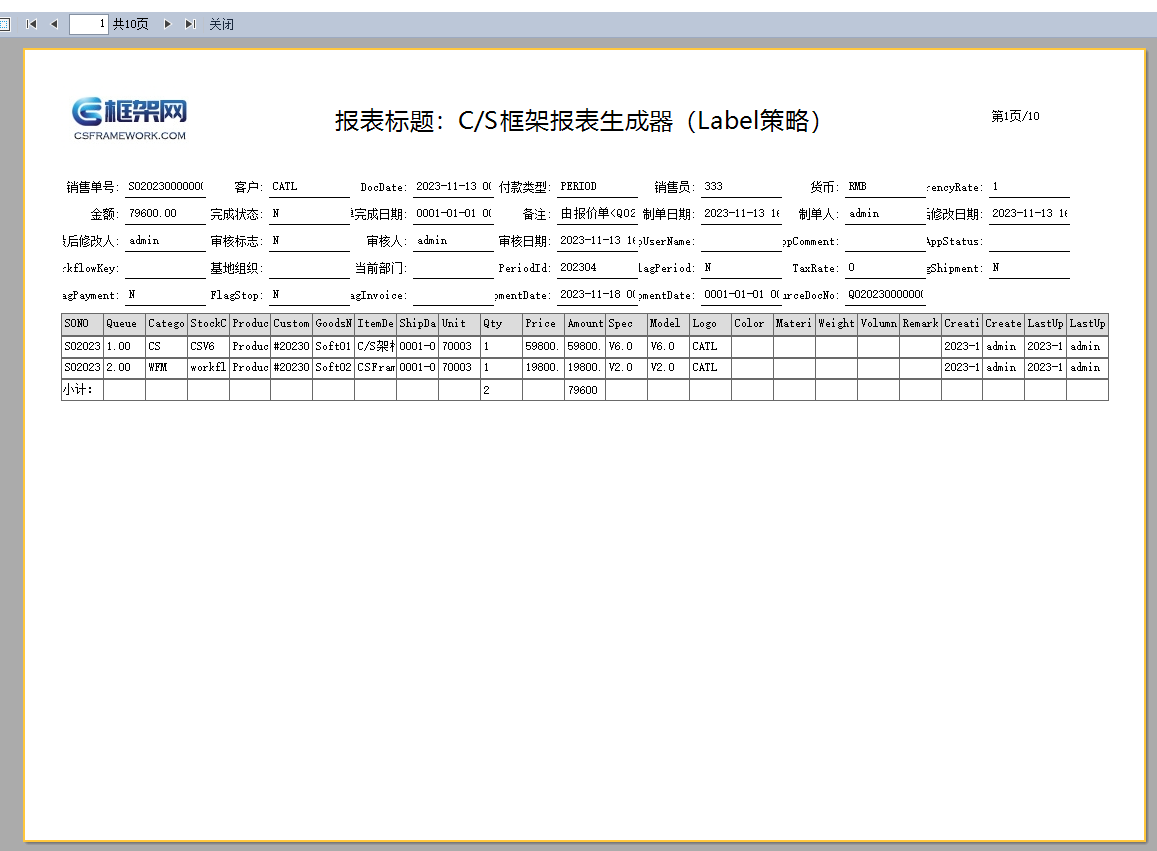The height and width of the screenshot is (851, 1157).
Task: Go to the previous page
Action: click(x=54, y=24)
